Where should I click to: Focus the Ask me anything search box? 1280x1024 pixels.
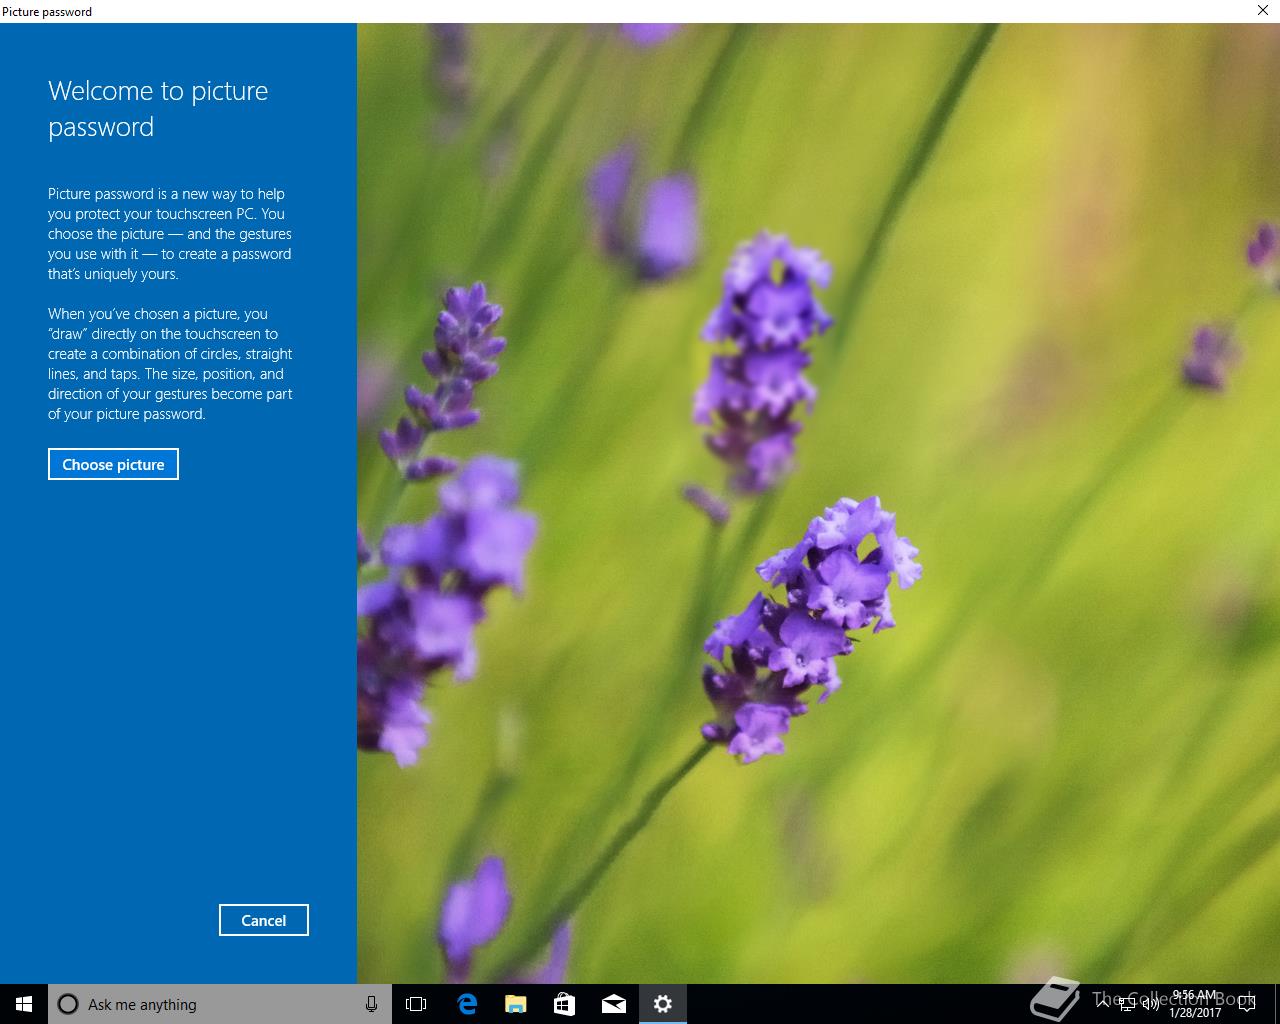pyautogui.click(x=220, y=1004)
